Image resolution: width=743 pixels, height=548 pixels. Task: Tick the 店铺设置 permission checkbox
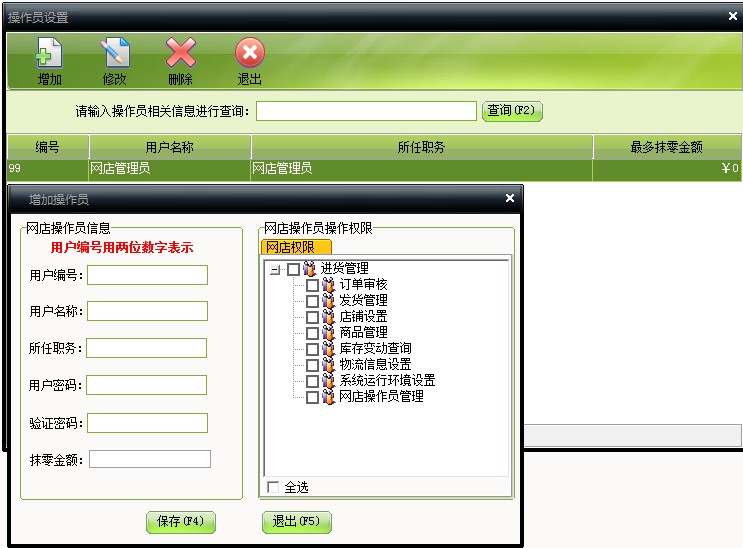click(x=312, y=317)
